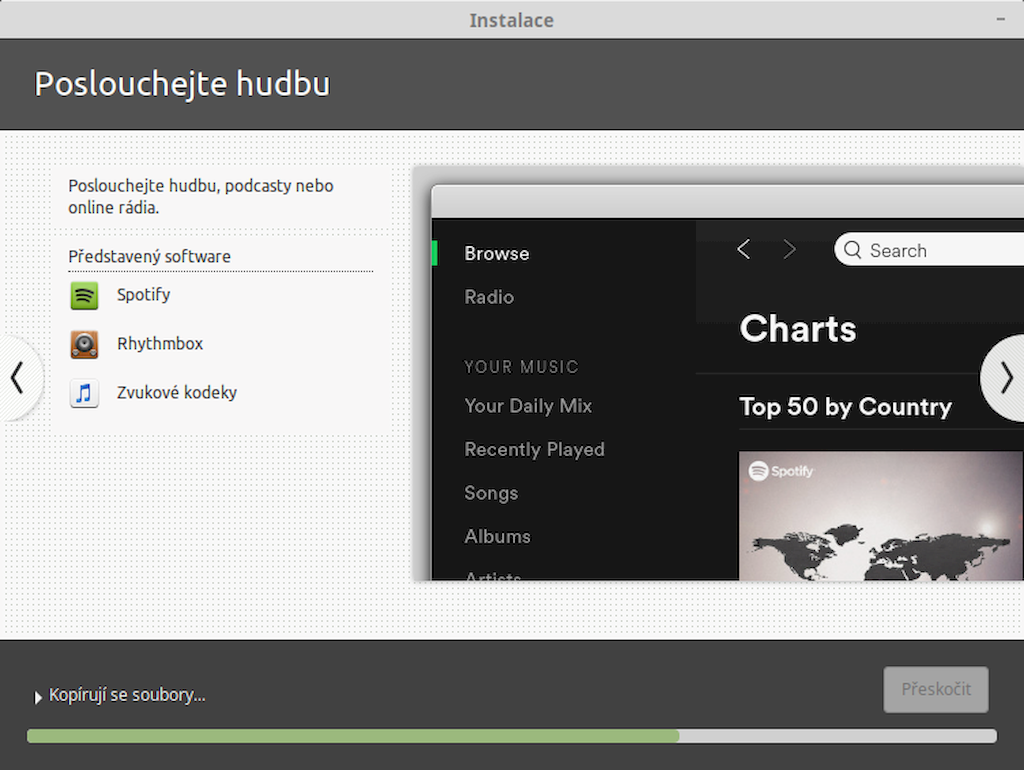1024x770 pixels.
Task: Click the Search input field
Action: point(929,249)
